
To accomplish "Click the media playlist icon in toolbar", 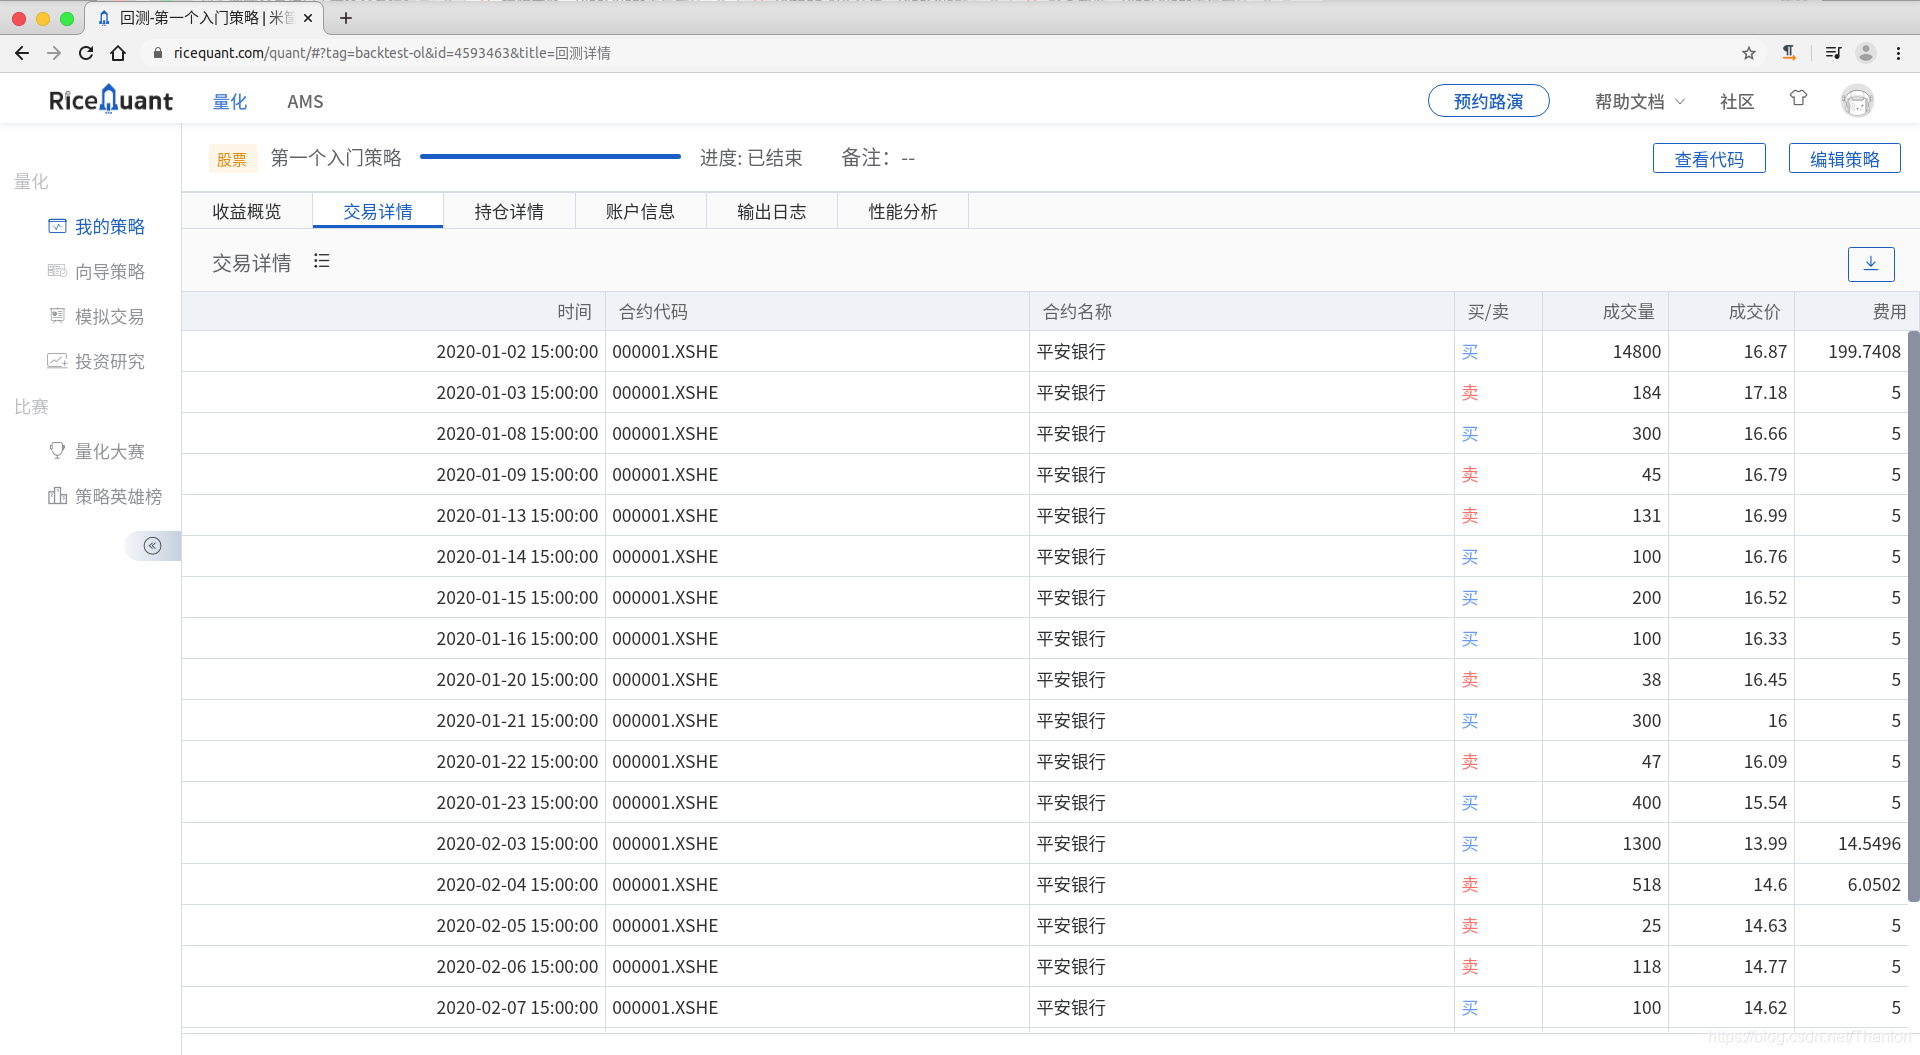I will (1833, 53).
